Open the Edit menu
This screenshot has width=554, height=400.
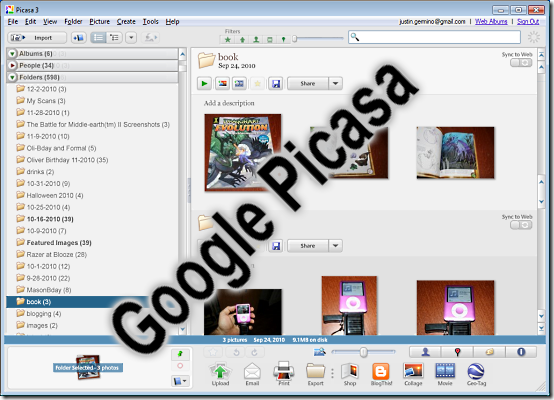click(30, 22)
